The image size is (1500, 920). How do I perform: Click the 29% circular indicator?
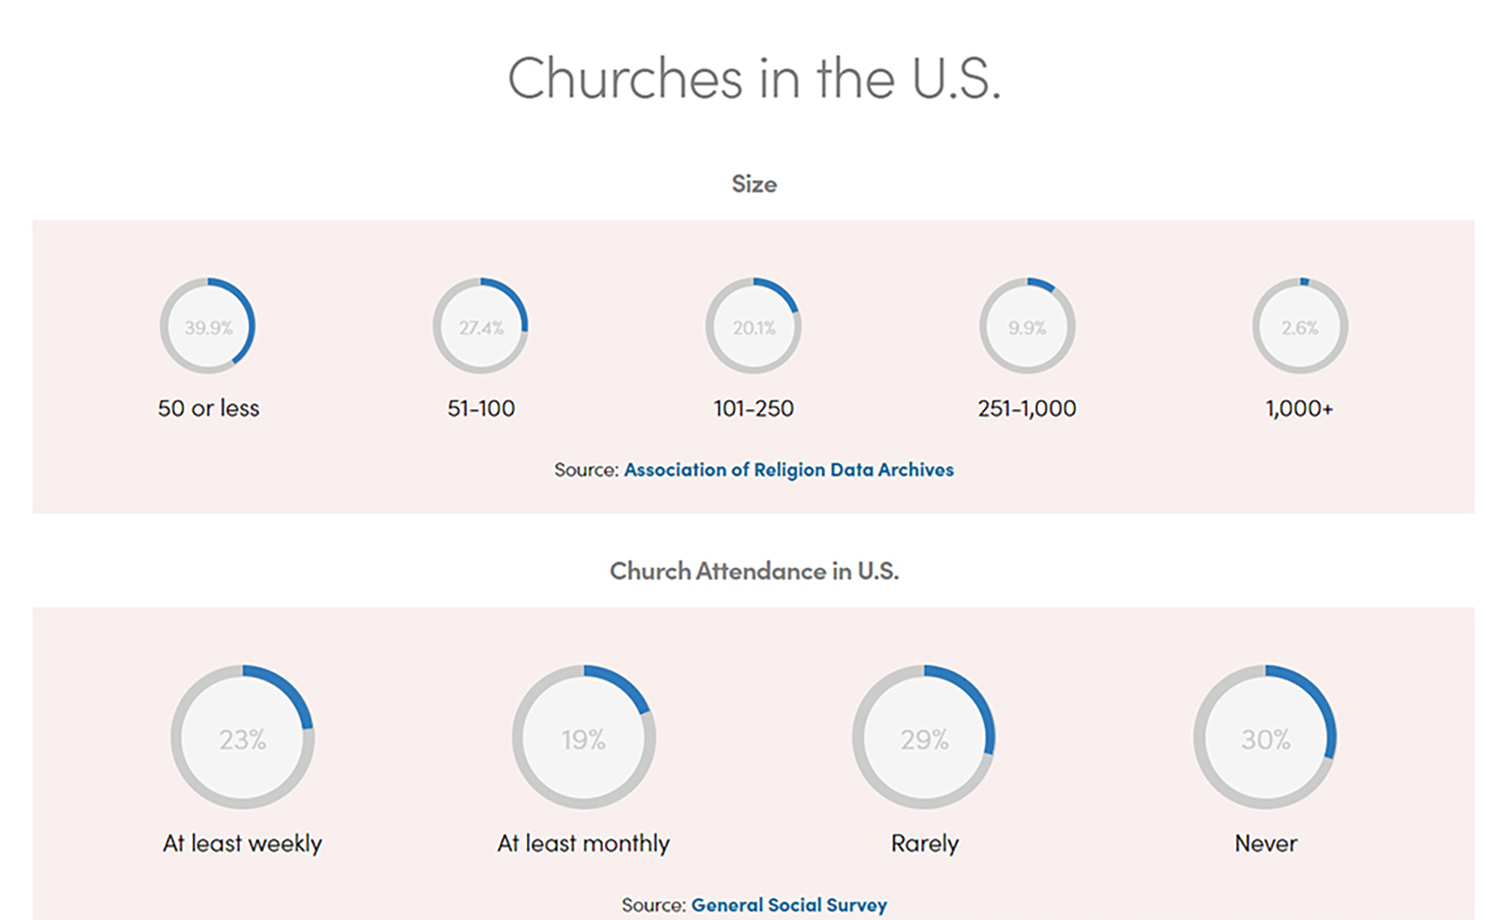(x=925, y=738)
